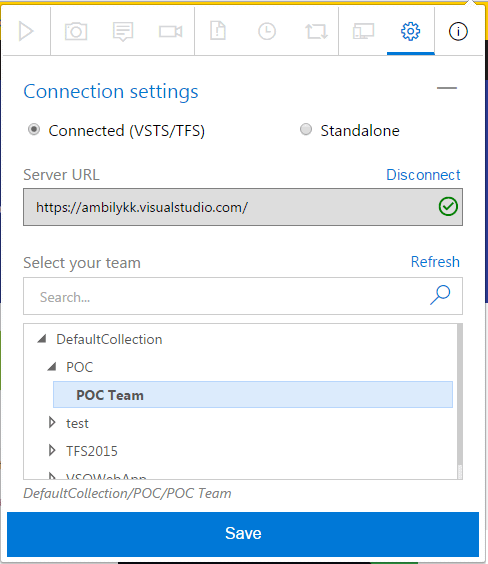The image size is (488, 564).
Task: Capture a screenshot with camera icon
Action: [76, 32]
